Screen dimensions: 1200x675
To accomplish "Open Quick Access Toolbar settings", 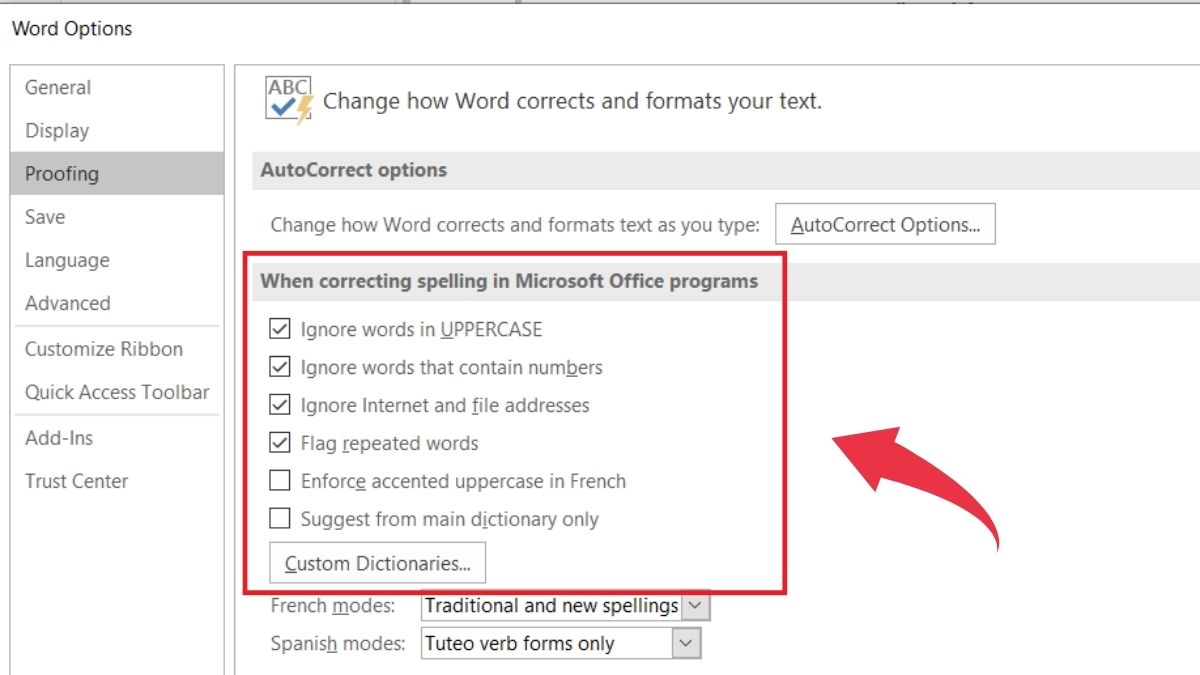I will [117, 392].
